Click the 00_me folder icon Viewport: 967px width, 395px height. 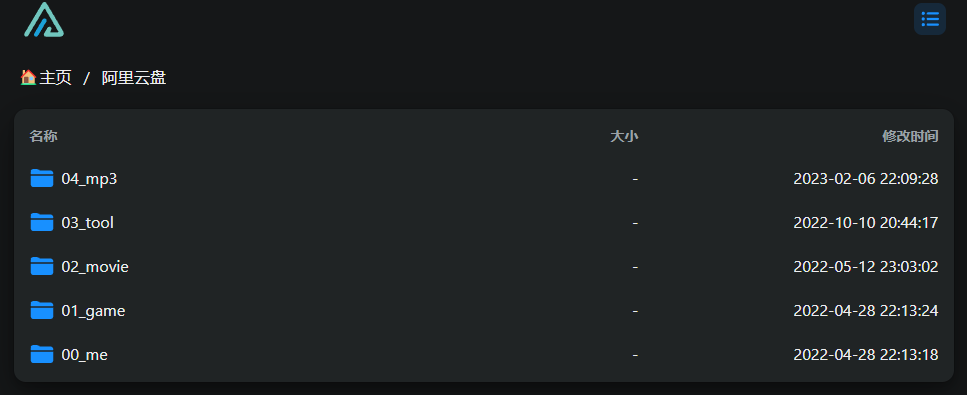point(42,354)
